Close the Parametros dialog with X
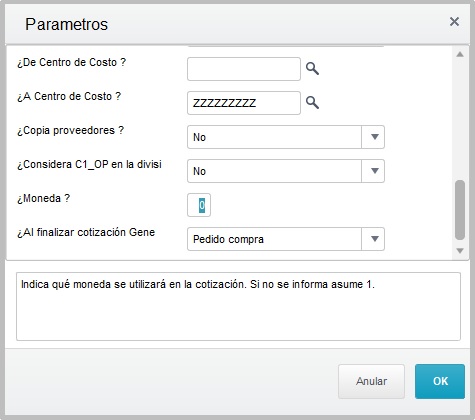 pyautogui.click(x=454, y=22)
